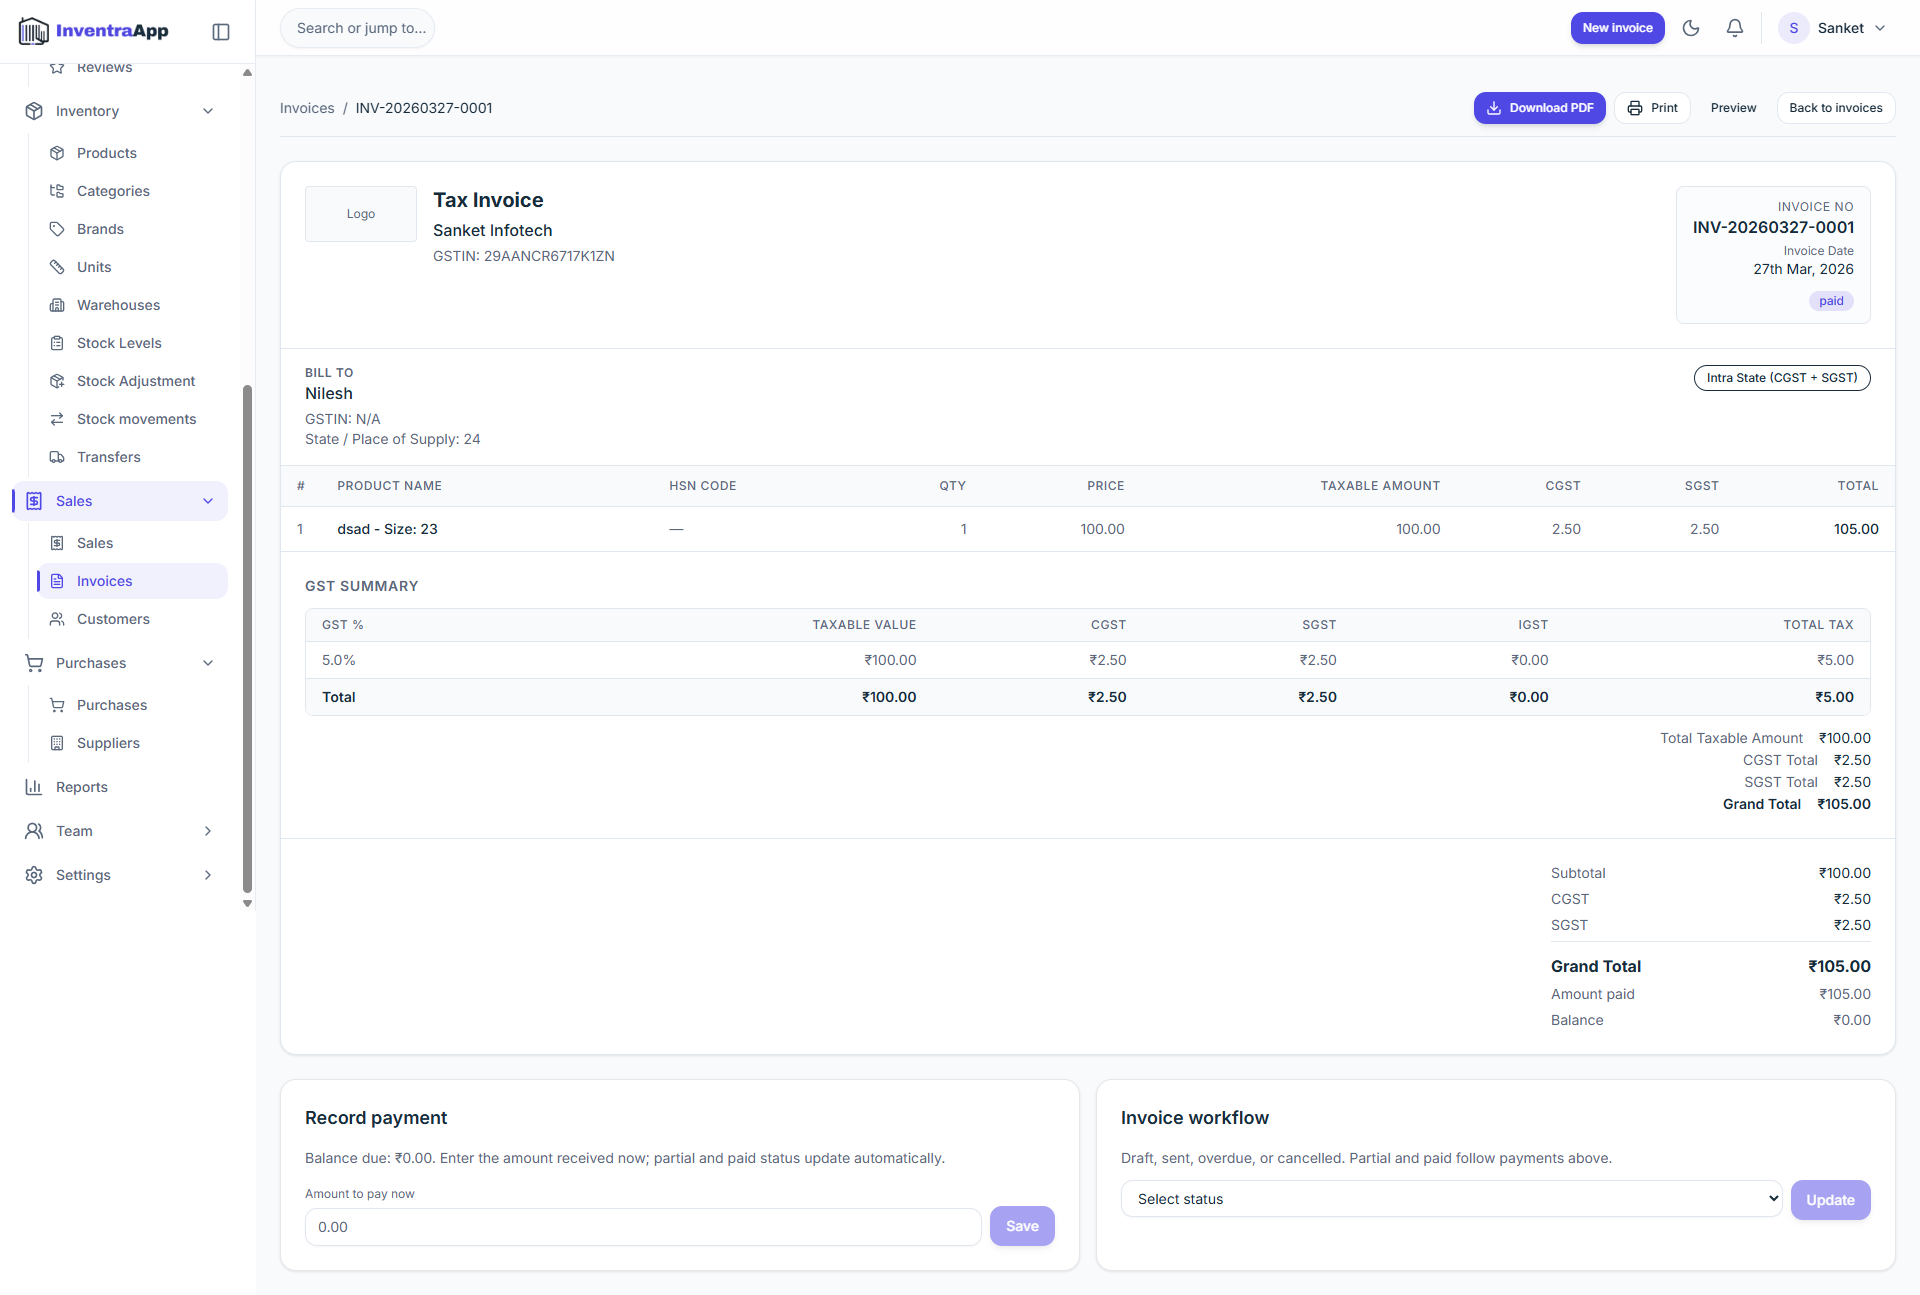Expand the Team section chevron
Viewport: 1920px width, 1295px height.
(208, 831)
